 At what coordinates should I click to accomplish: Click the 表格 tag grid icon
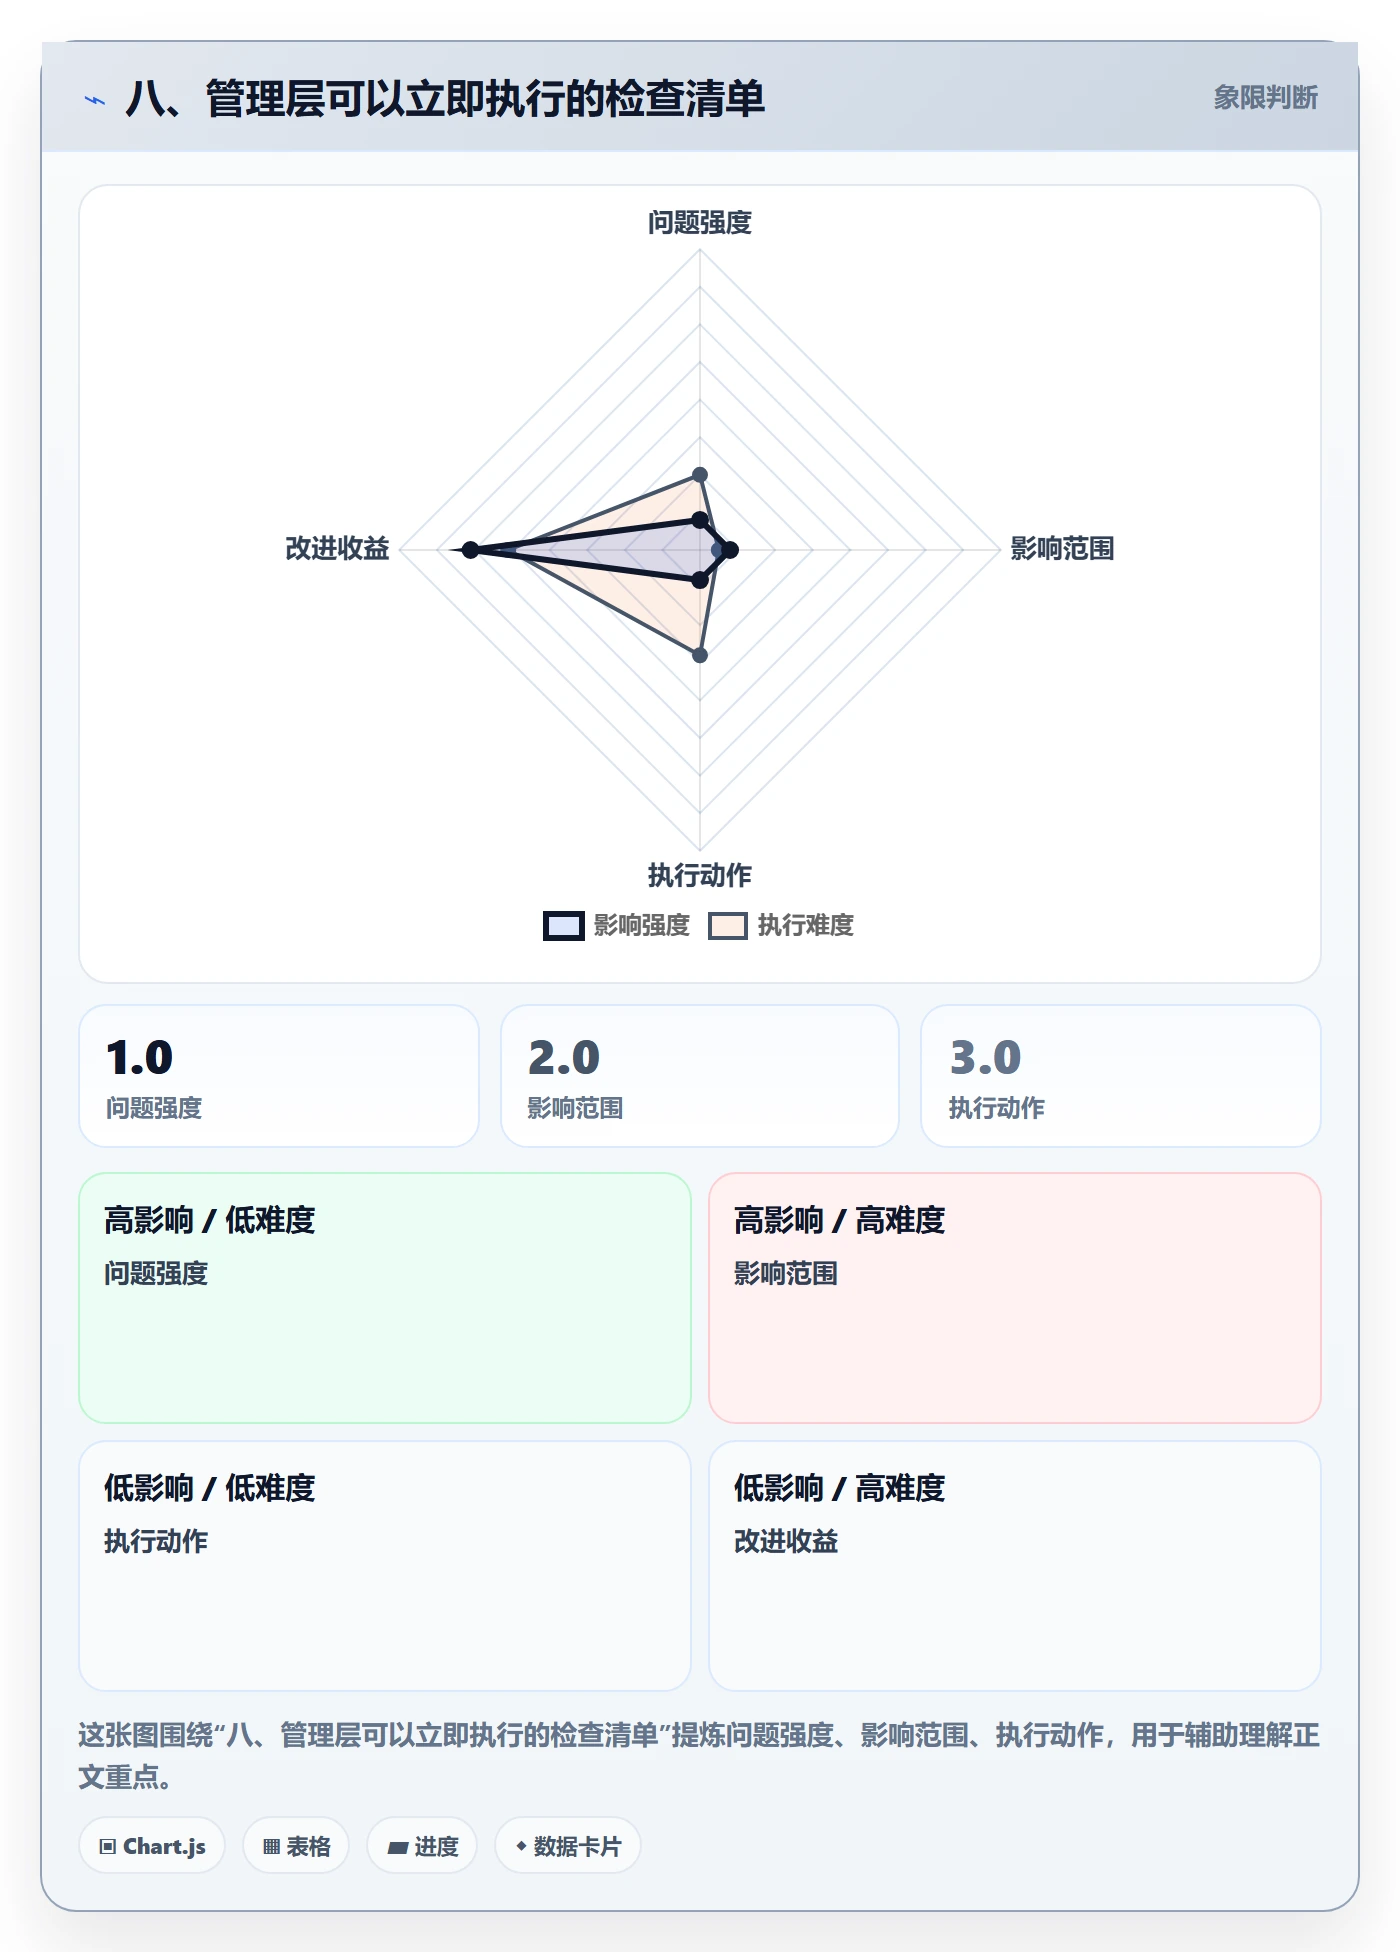pyautogui.click(x=271, y=1846)
